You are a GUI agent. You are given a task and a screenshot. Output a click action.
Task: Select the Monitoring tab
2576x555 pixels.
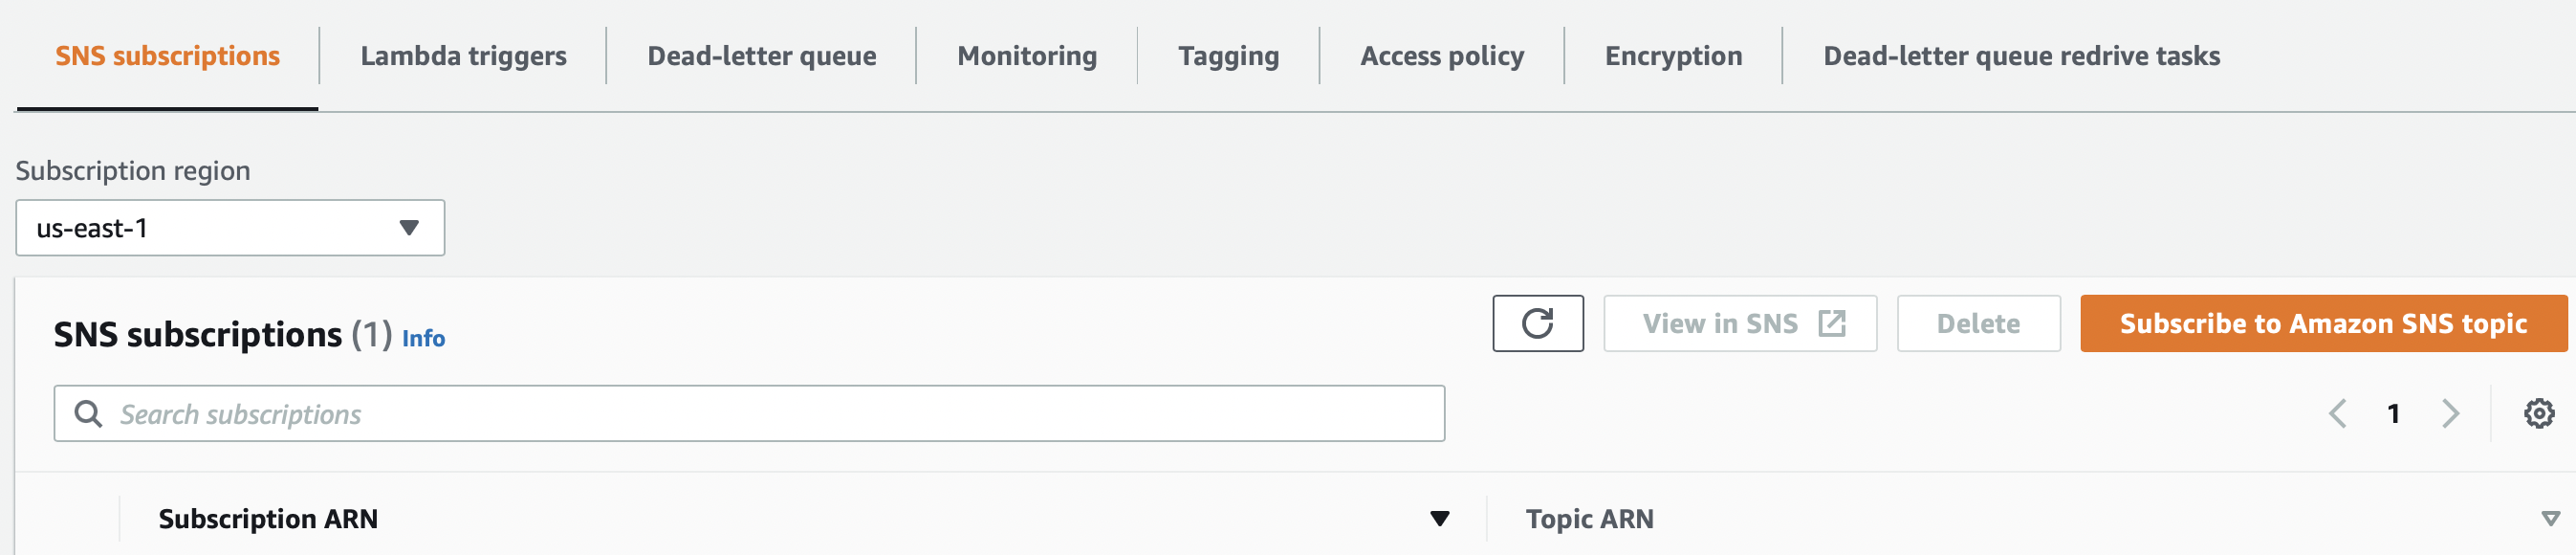point(1026,56)
